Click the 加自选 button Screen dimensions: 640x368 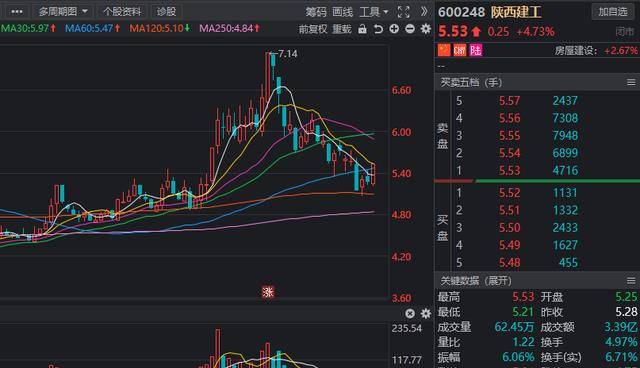click(x=613, y=11)
